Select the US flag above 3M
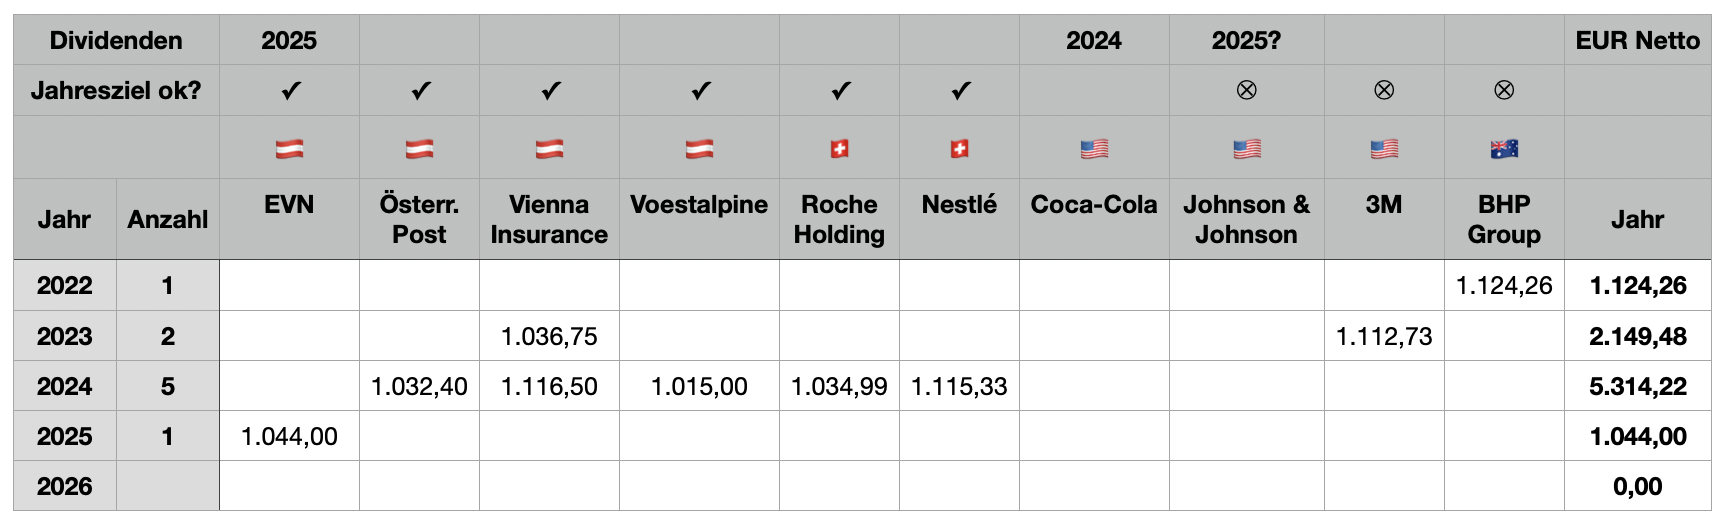1728x528 pixels. click(1384, 149)
